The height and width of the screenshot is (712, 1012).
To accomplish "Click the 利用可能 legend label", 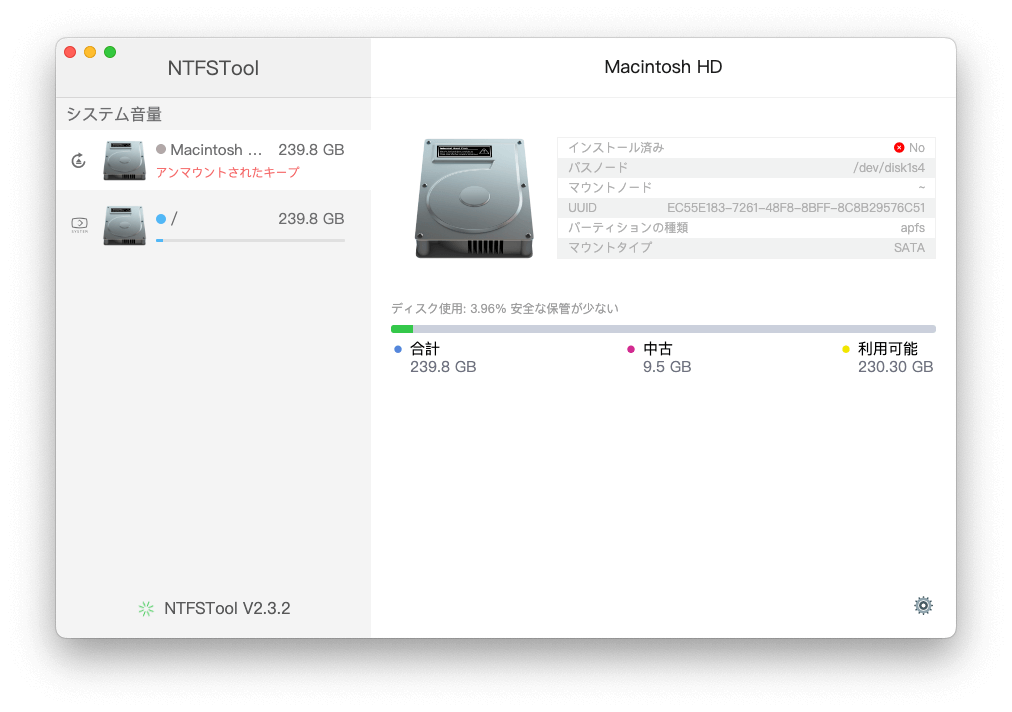I will 887,349.
